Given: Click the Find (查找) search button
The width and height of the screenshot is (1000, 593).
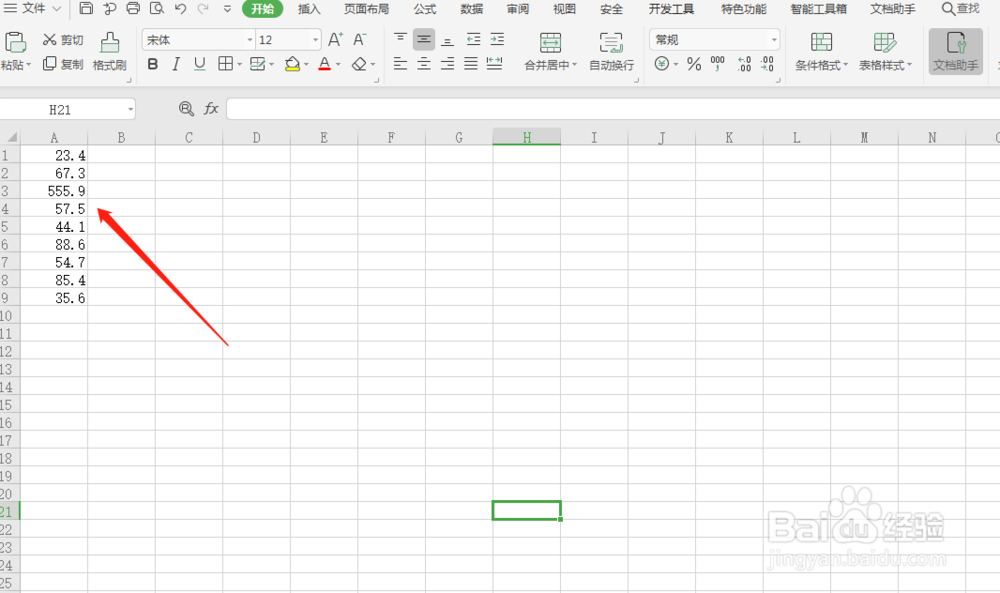Looking at the screenshot, I should [x=961, y=8].
